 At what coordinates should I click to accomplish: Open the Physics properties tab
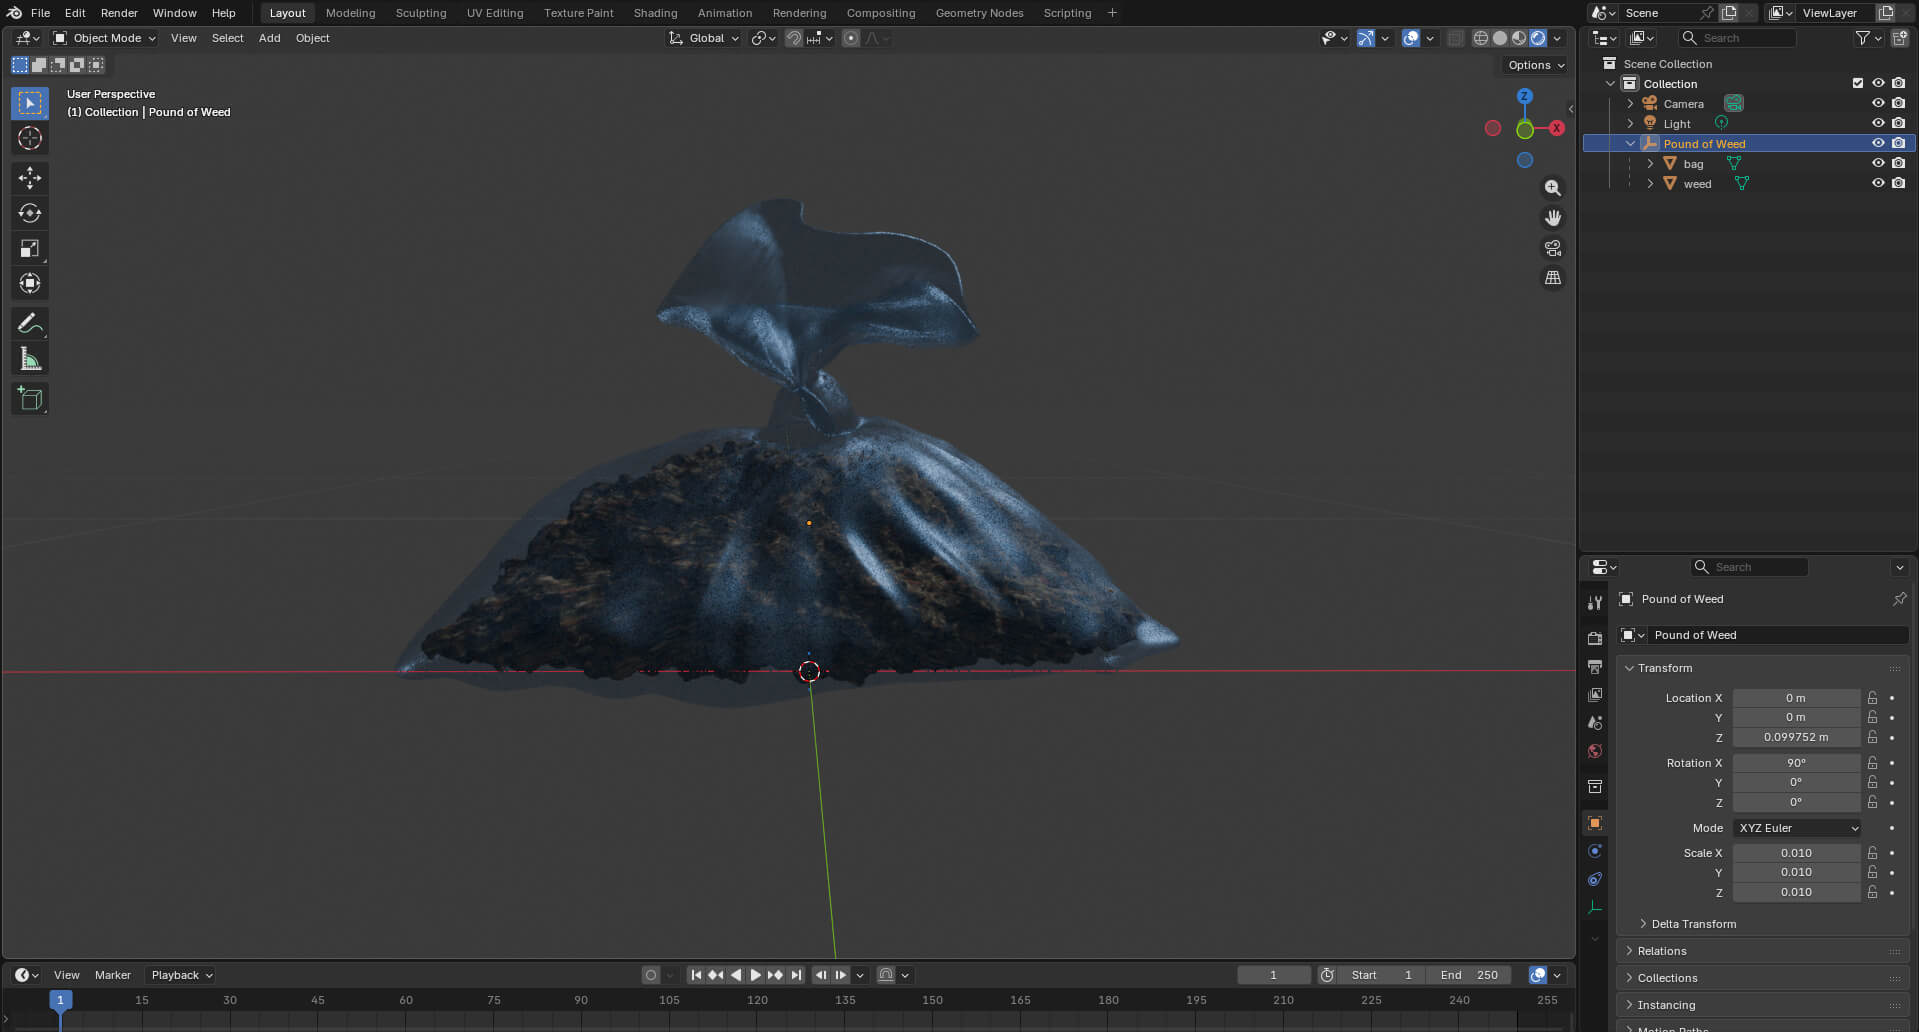(1595, 851)
